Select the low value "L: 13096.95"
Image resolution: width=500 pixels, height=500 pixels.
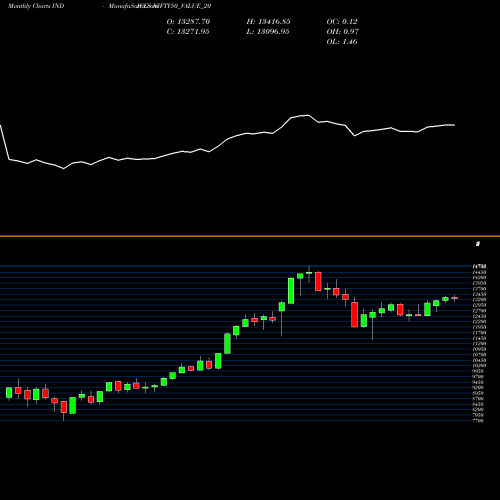tap(268, 32)
